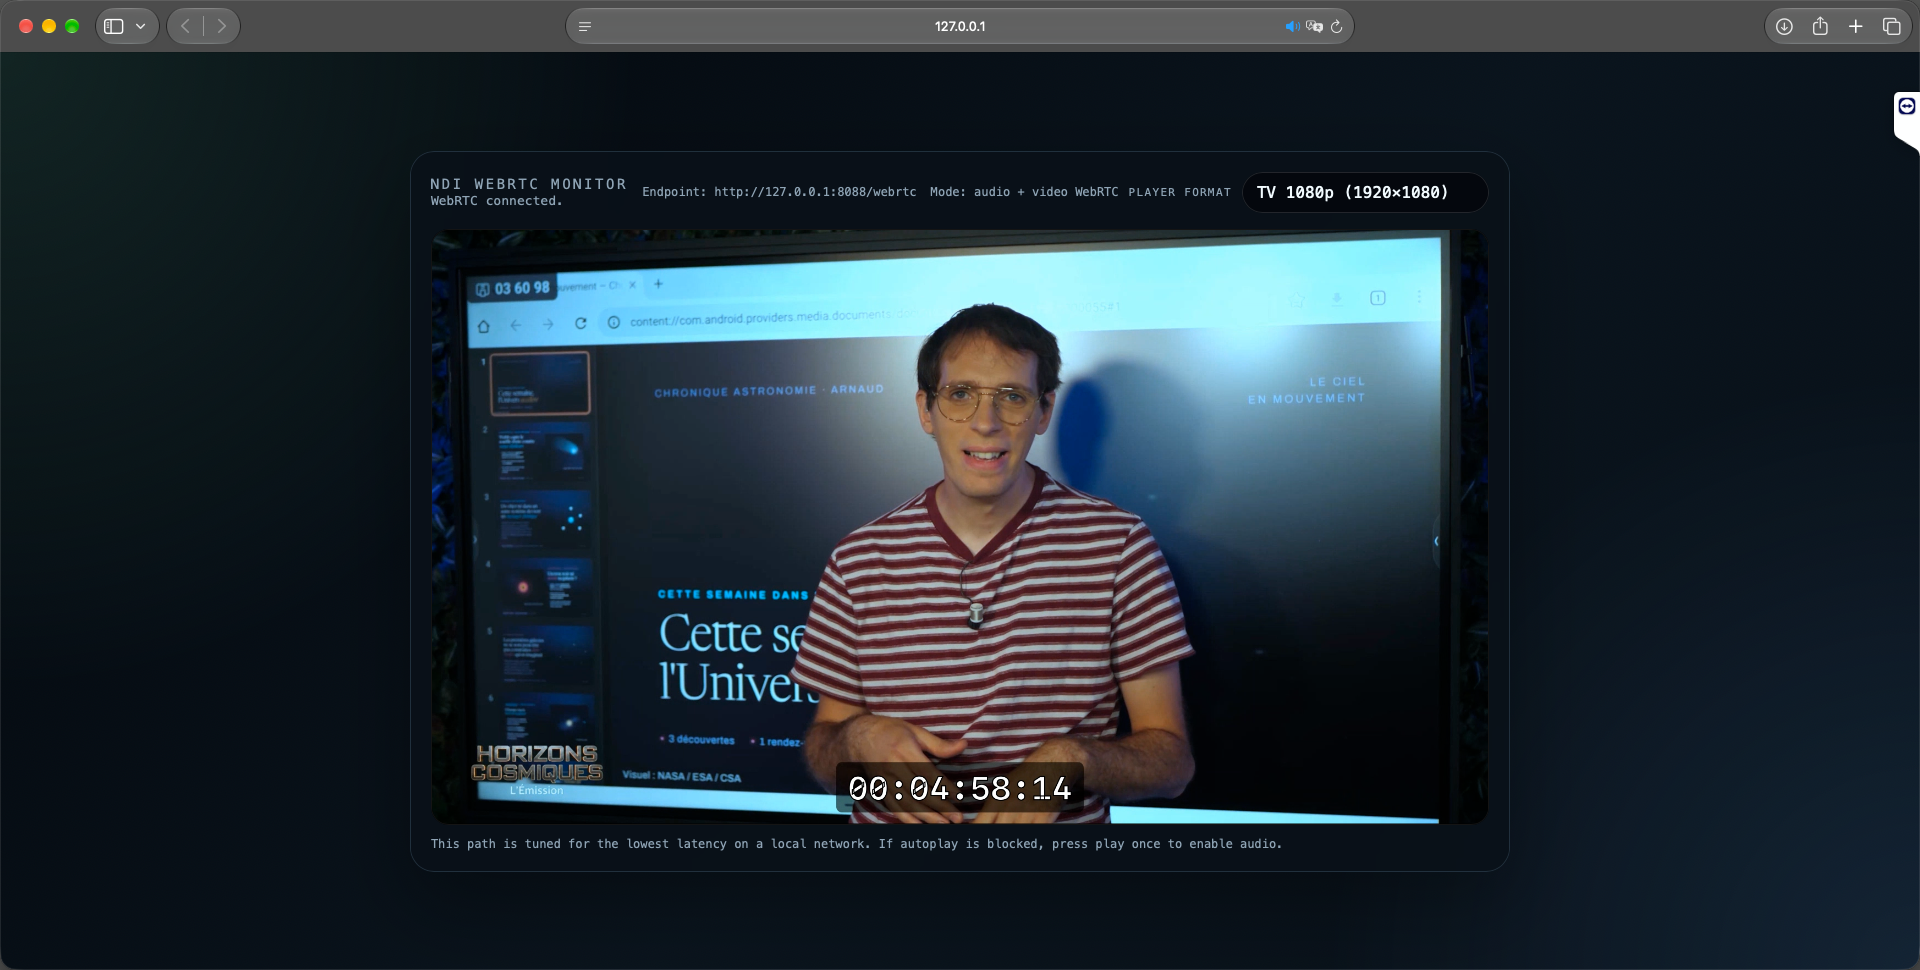Go back to the previous page
Image resolution: width=1920 pixels, height=970 pixels.
pos(185,26)
